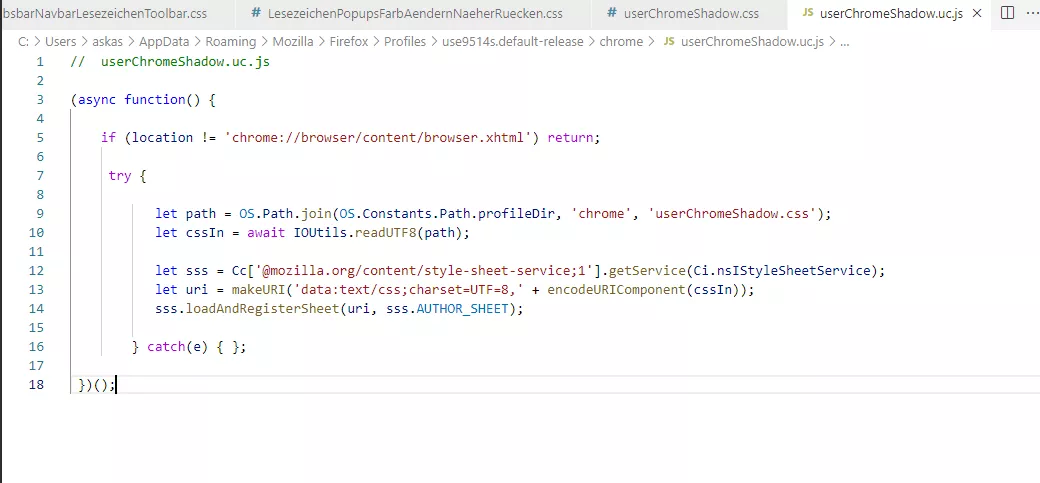The image size is (1040, 483).
Task: Click 'Ci.nsIStyleSheetService' on line 12
Action: (x=781, y=271)
